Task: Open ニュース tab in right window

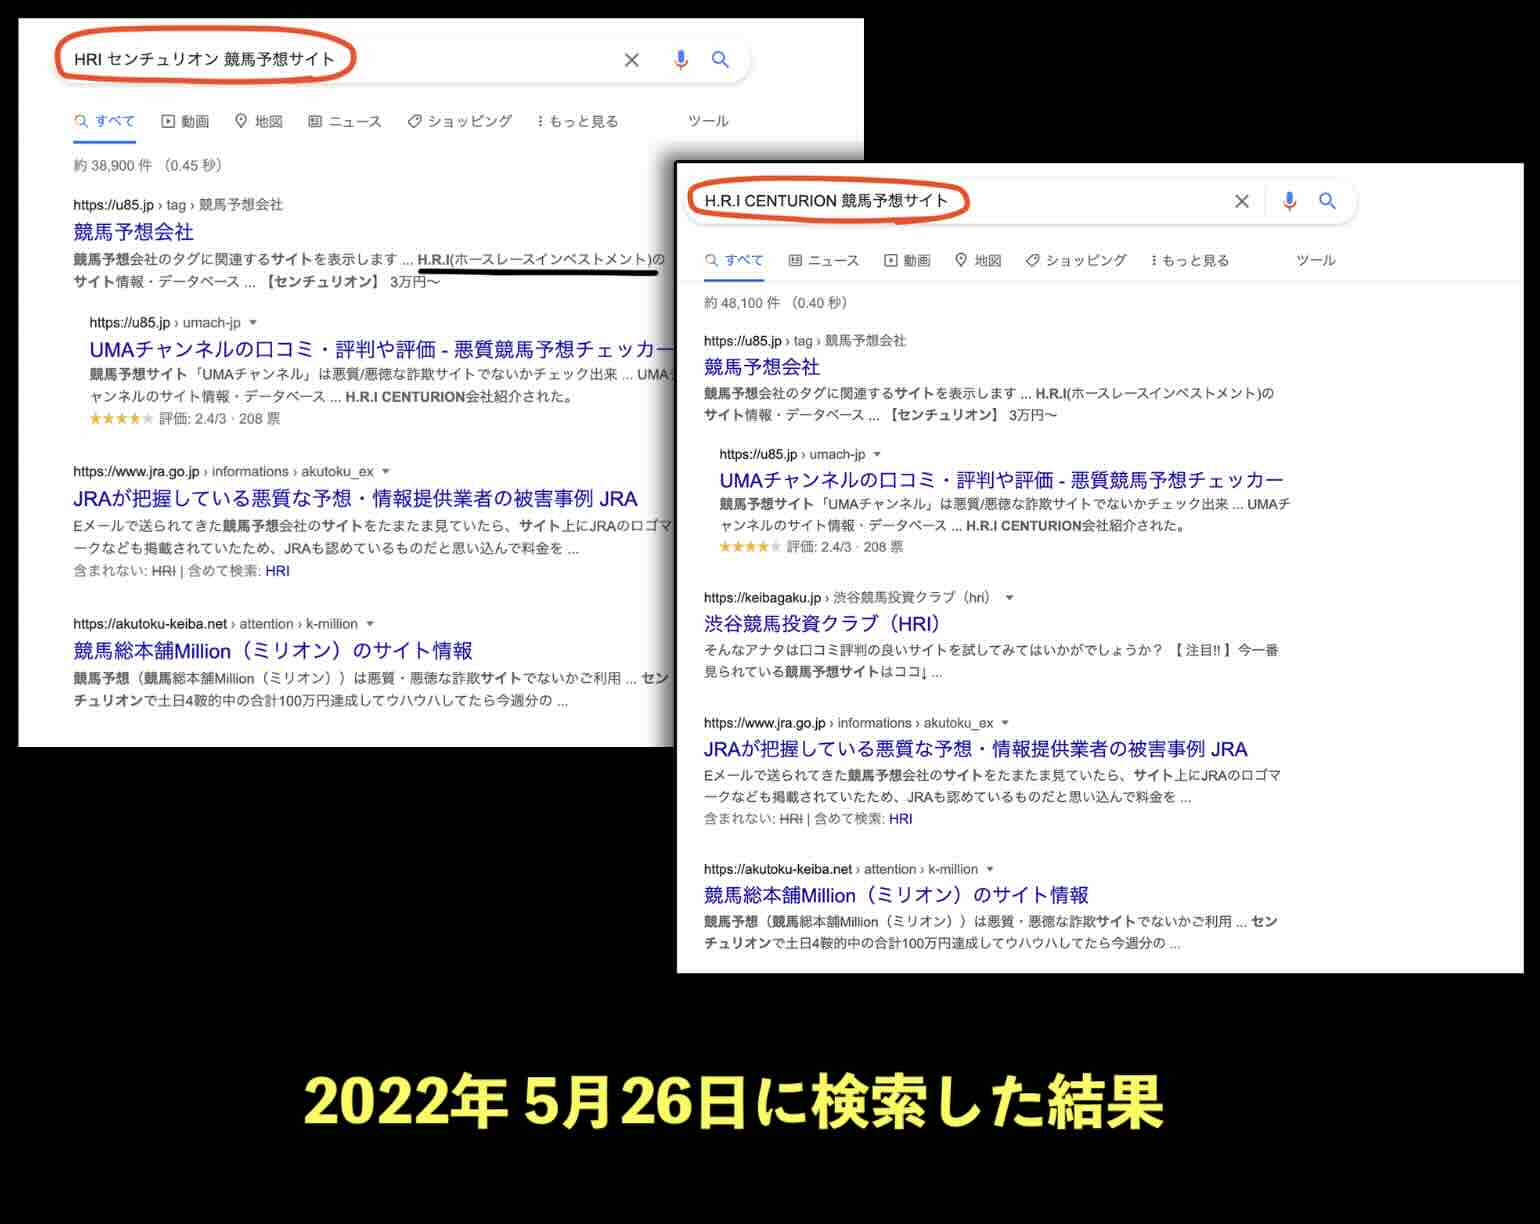Action: (823, 260)
